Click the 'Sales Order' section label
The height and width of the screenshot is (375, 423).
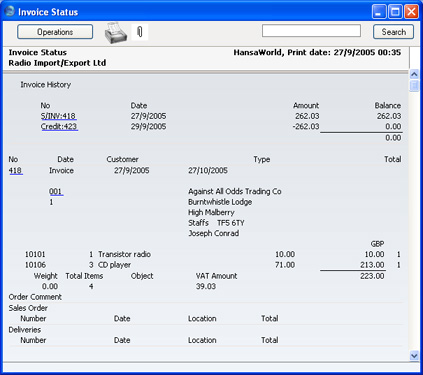28,308
